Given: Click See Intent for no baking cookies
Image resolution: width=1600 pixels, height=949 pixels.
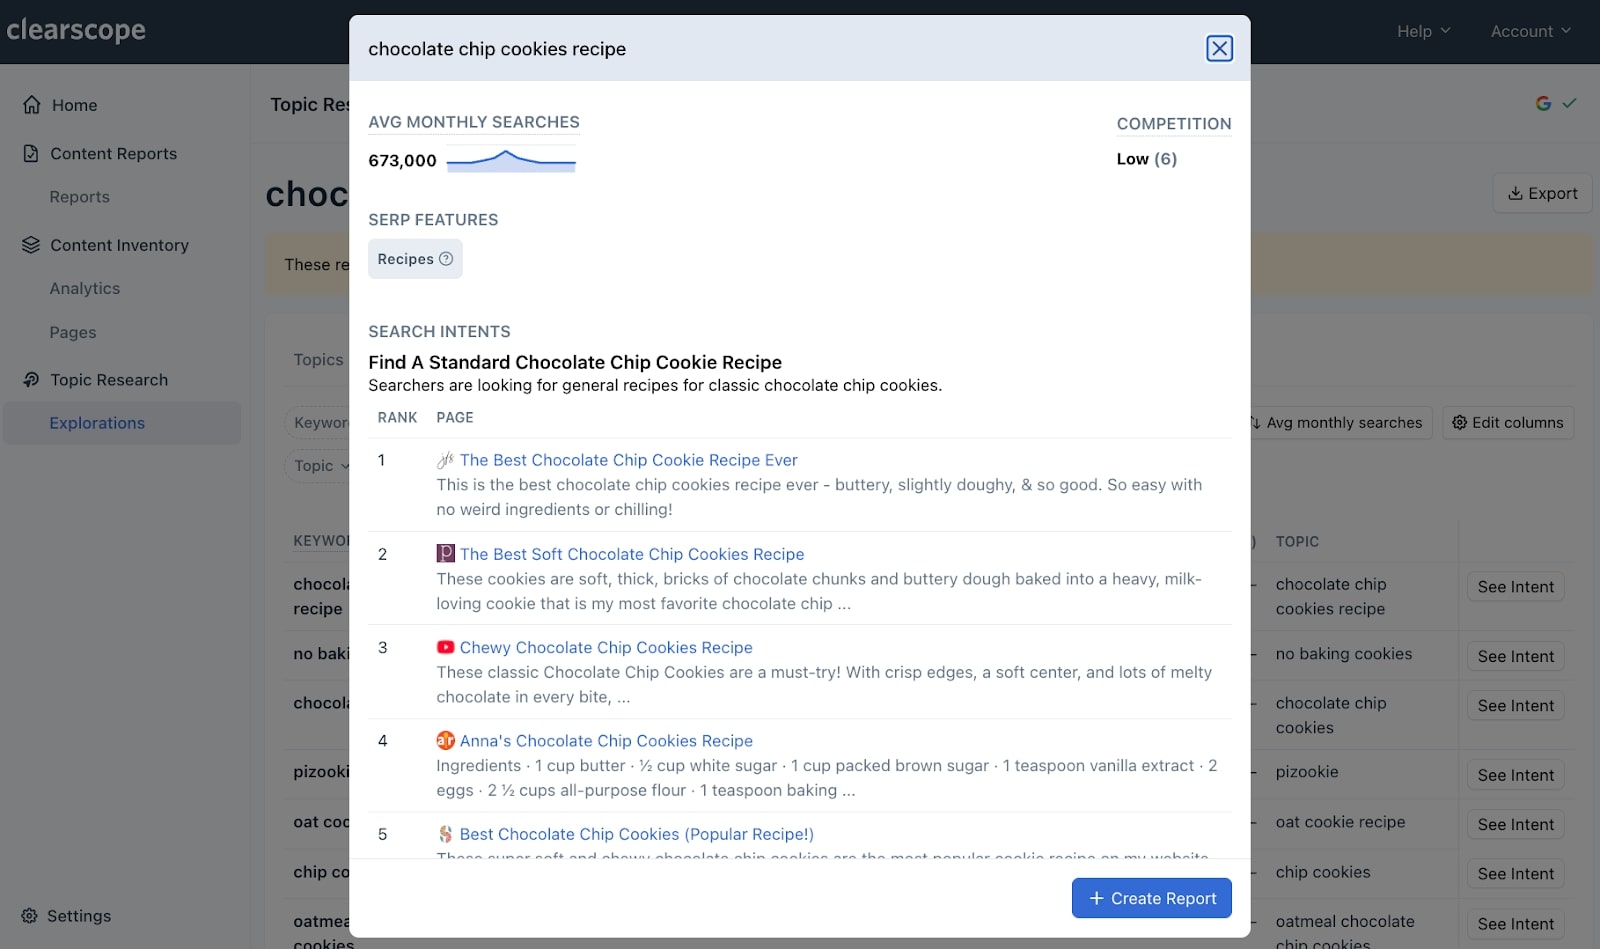Looking at the screenshot, I should coord(1515,656).
